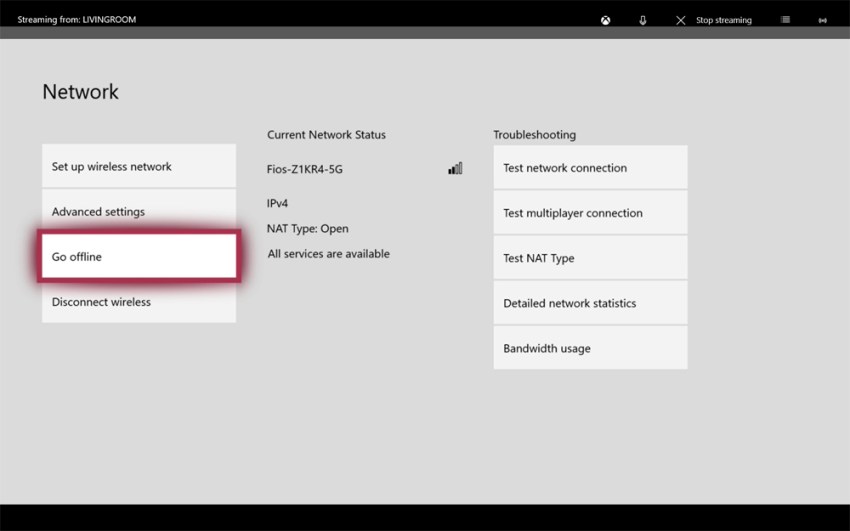
Task: Click the Fios-Z1KR4-5G network name
Action: [305, 169]
